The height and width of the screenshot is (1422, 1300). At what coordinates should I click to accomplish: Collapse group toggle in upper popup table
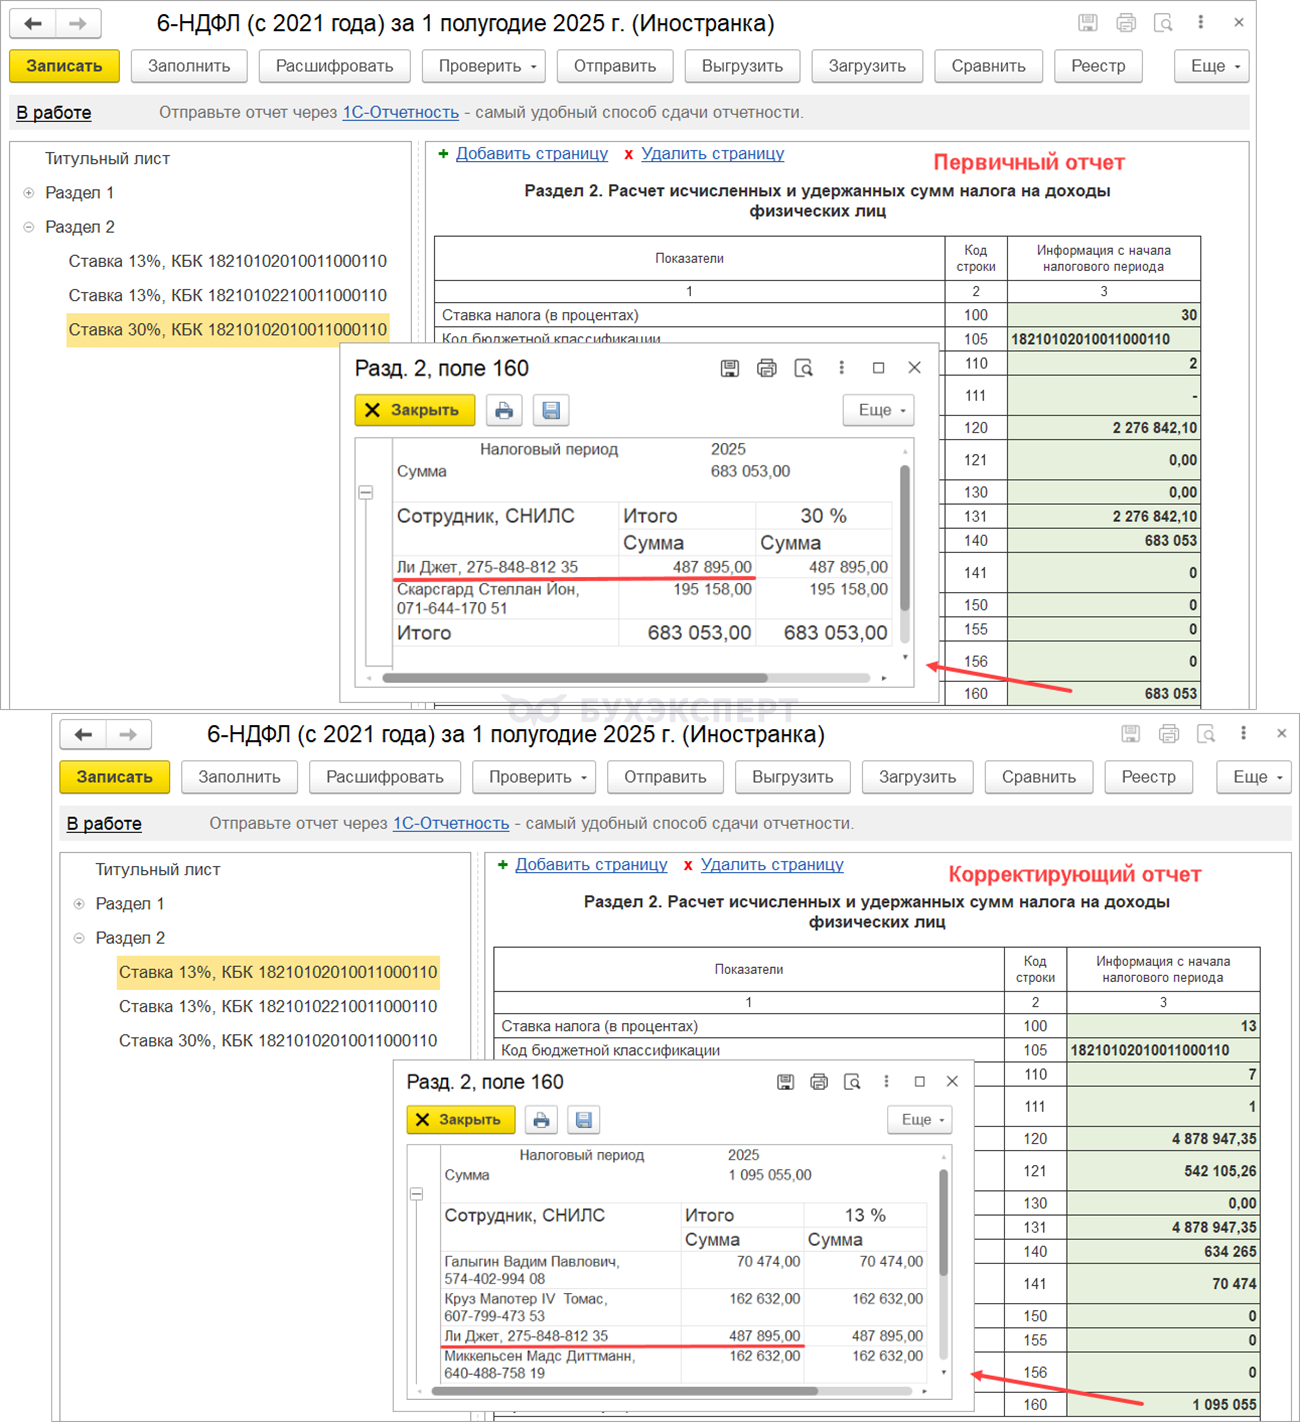pos(366,492)
